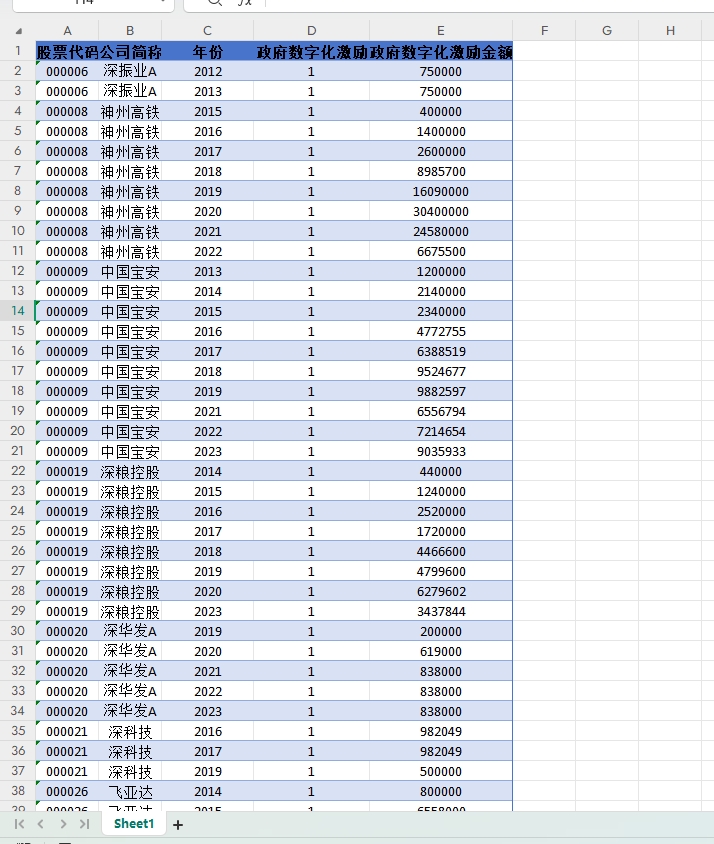Select cell with amount 9882597

[x=440, y=391]
